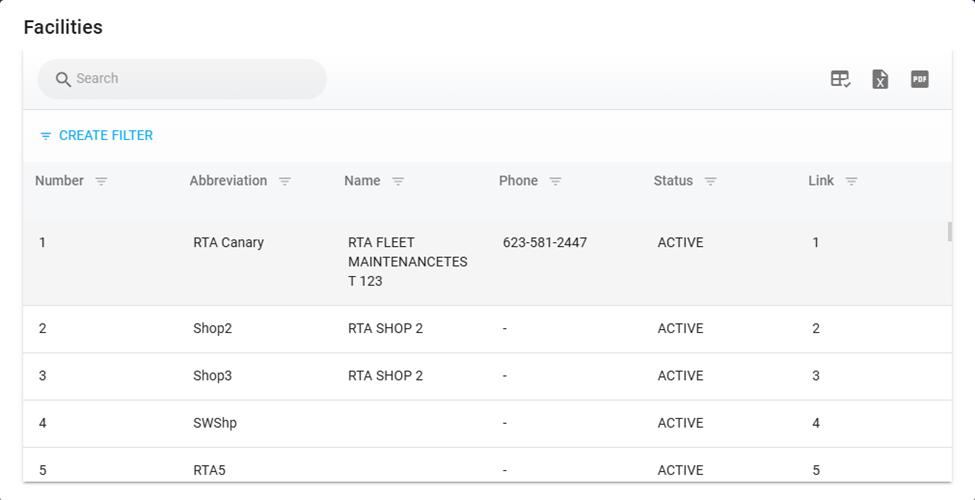Click into the Search field
Image resolution: width=975 pixels, height=500 pixels.
tap(190, 79)
